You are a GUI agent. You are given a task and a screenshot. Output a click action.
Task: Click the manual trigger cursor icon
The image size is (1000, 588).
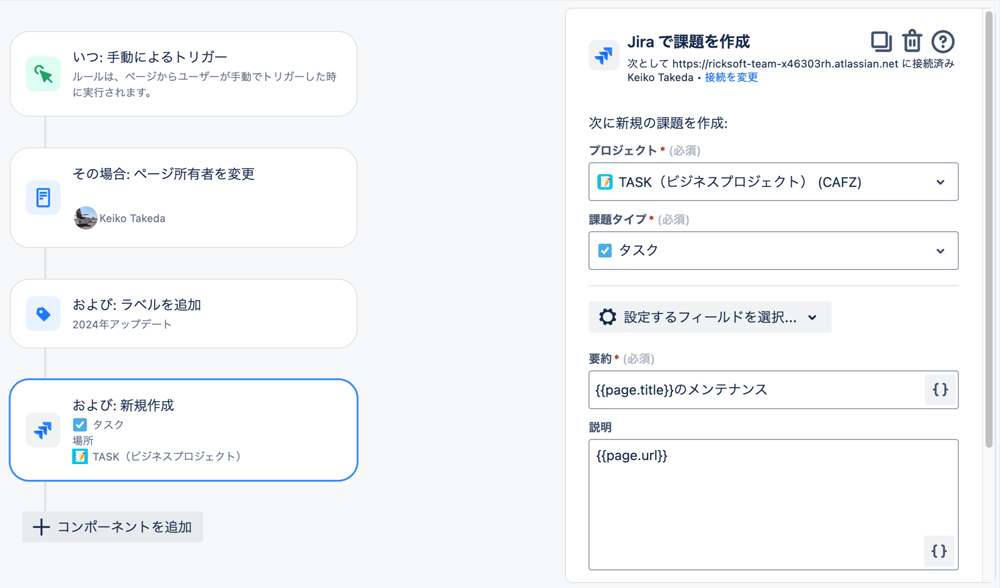pos(43,74)
